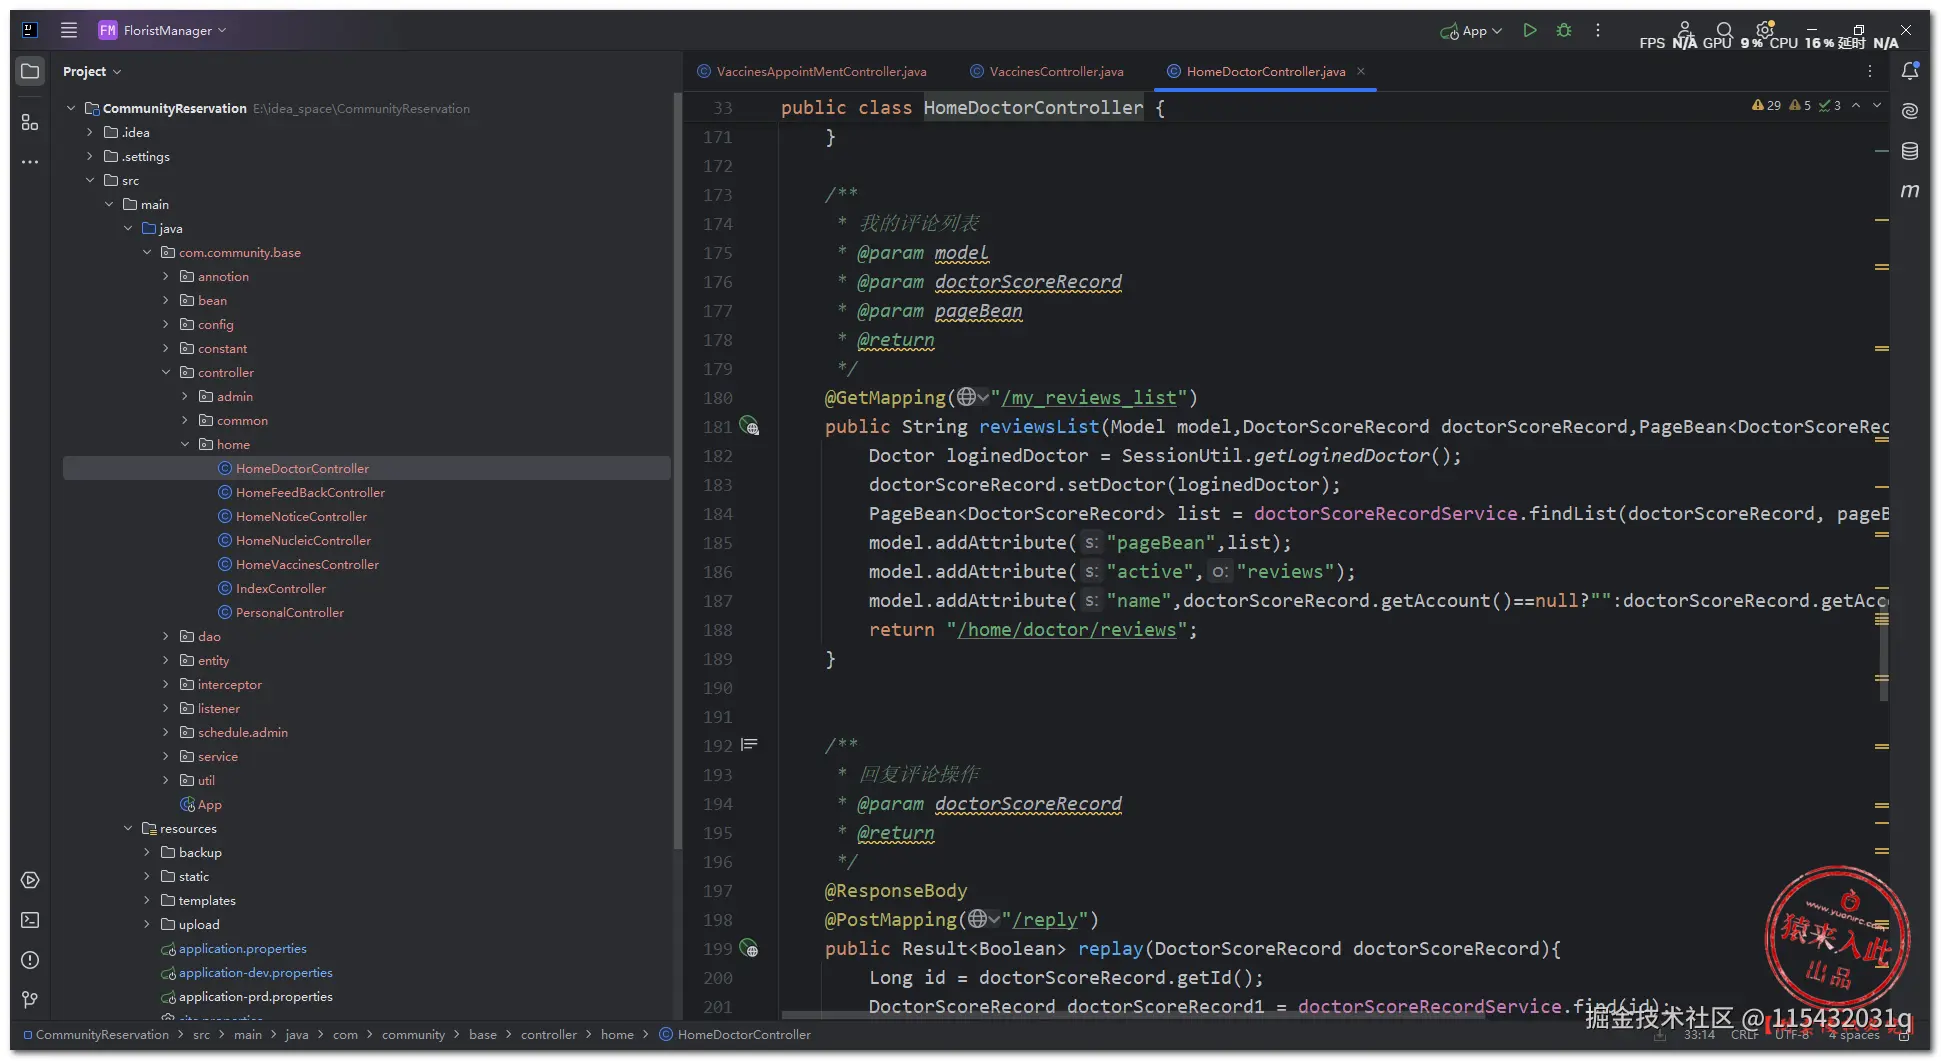
Task: Open the Problems tool window icon
Action: tap(30, 960)
